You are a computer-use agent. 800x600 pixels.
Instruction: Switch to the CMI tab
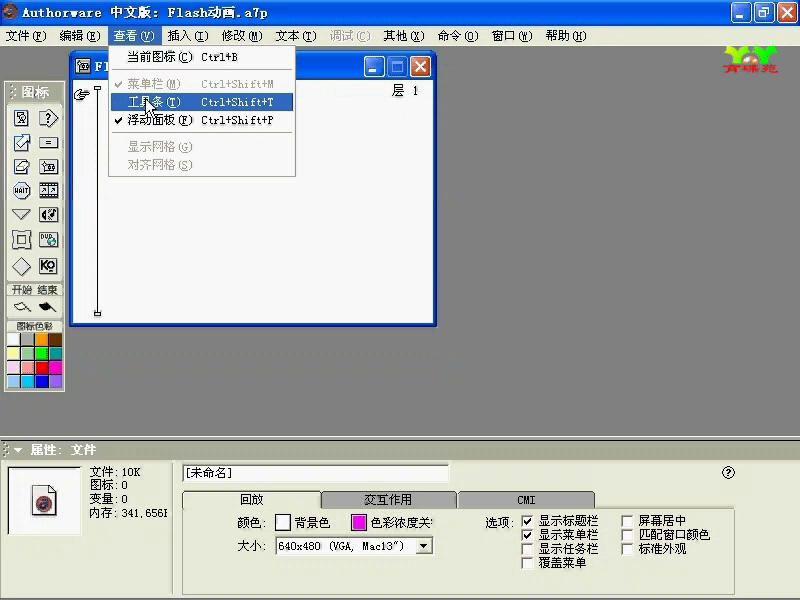pos(526,499)
